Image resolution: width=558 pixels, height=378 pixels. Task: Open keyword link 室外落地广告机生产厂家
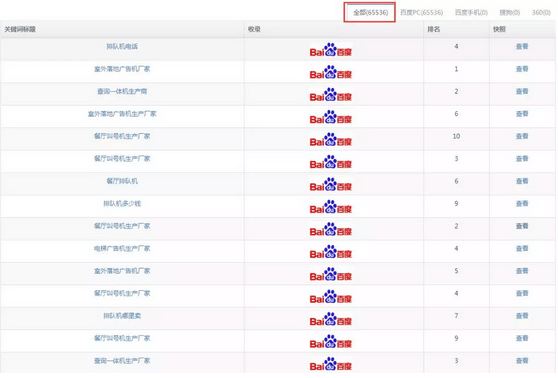coord(122,114)
